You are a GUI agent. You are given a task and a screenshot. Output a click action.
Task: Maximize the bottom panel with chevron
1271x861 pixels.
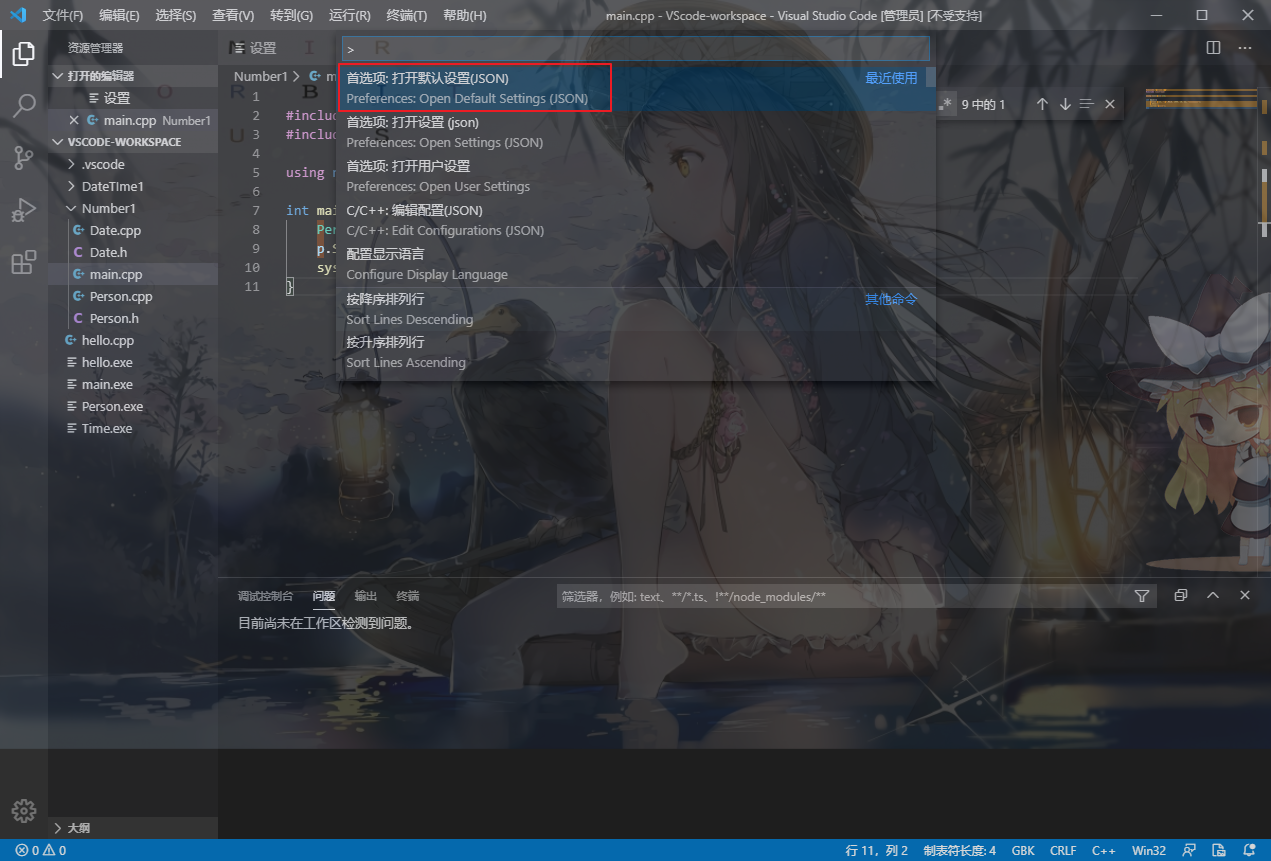pyautogui.click(x=1213, y=595)
